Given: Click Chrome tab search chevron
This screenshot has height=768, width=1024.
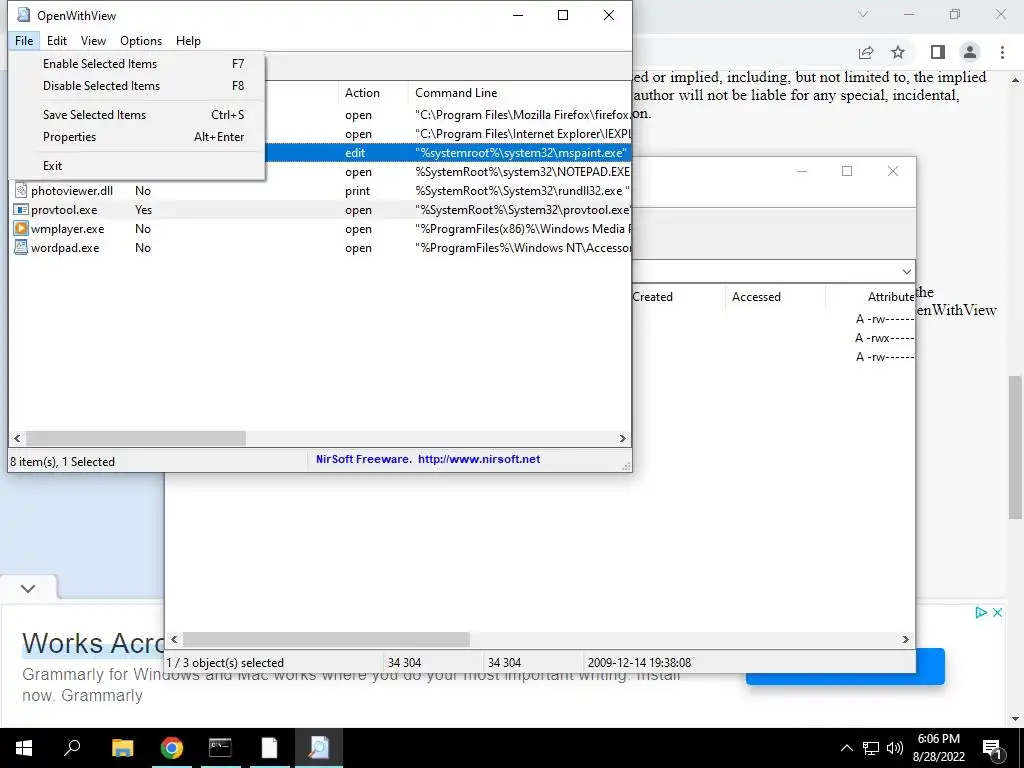Looking at the screenshot, I should pyautogui.click(x=863, y=14).
